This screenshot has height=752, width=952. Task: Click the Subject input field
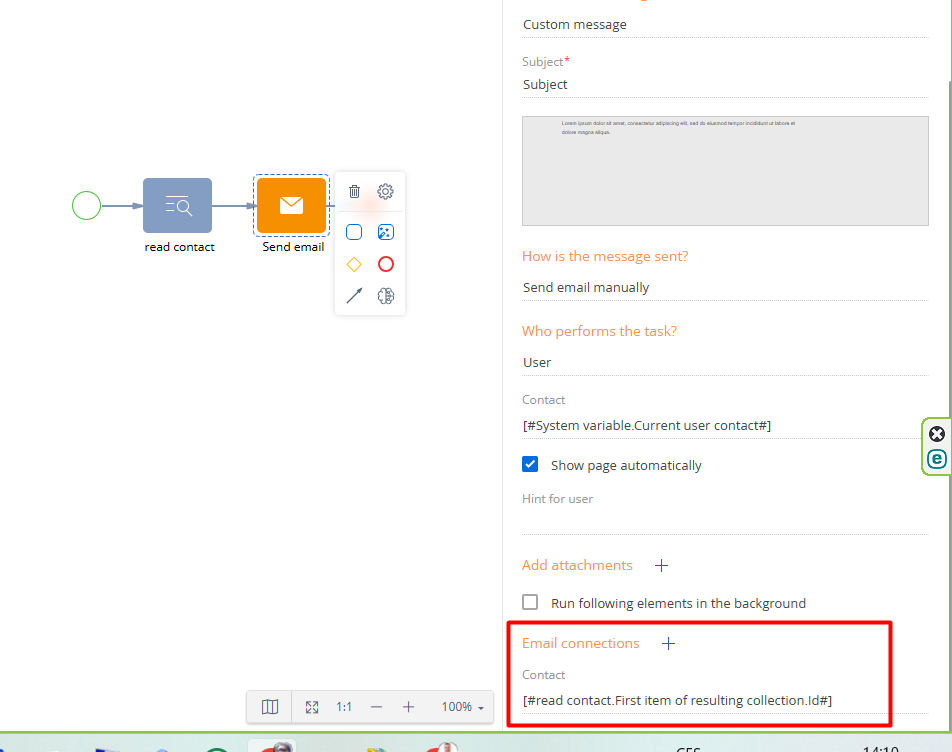(x=724, y=85)
